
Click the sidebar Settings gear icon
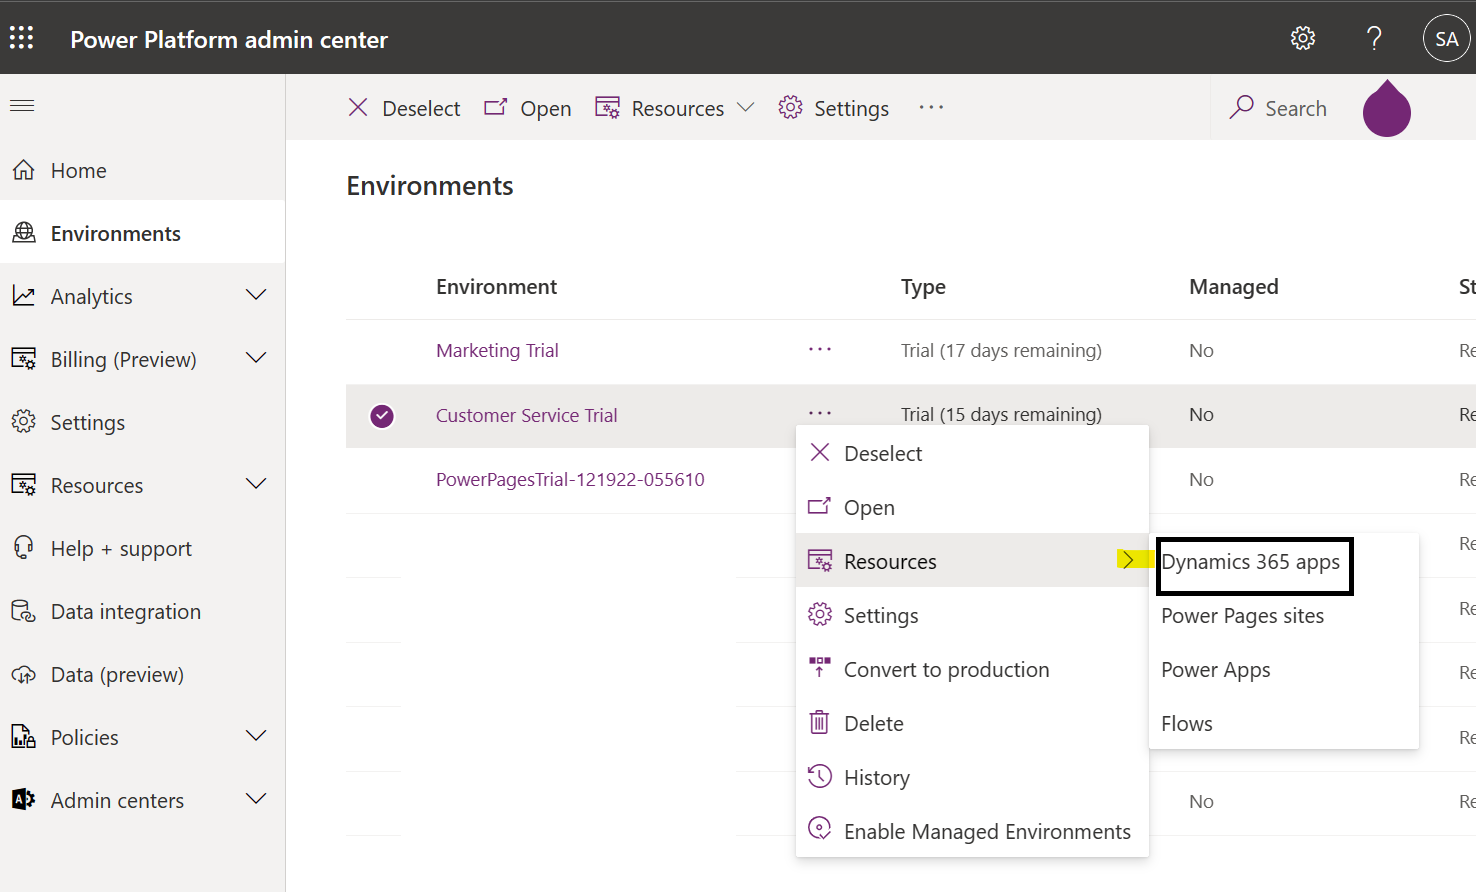[x=24, y=422]
